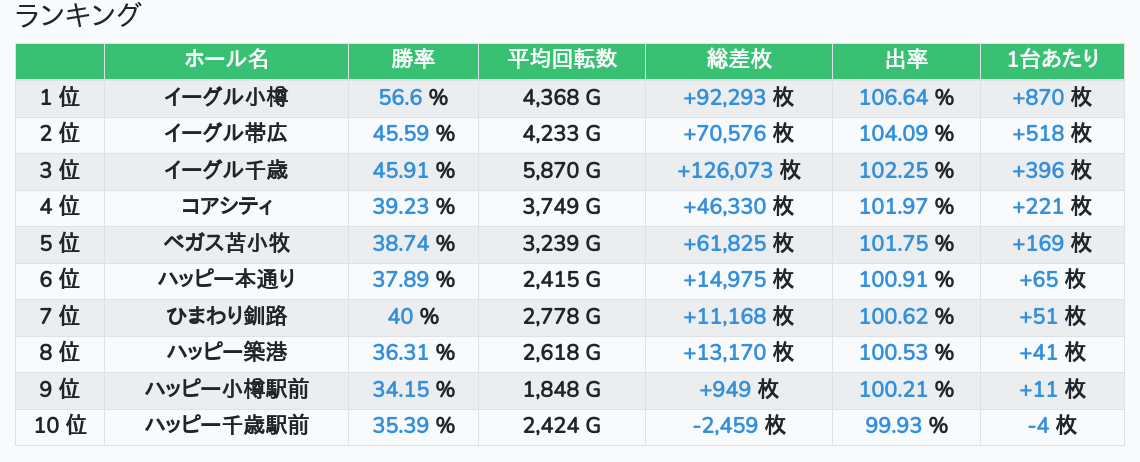Screen dimensions: 1140x462
Task: Sort by 勝率 column header
Action: tap(413, 60)
